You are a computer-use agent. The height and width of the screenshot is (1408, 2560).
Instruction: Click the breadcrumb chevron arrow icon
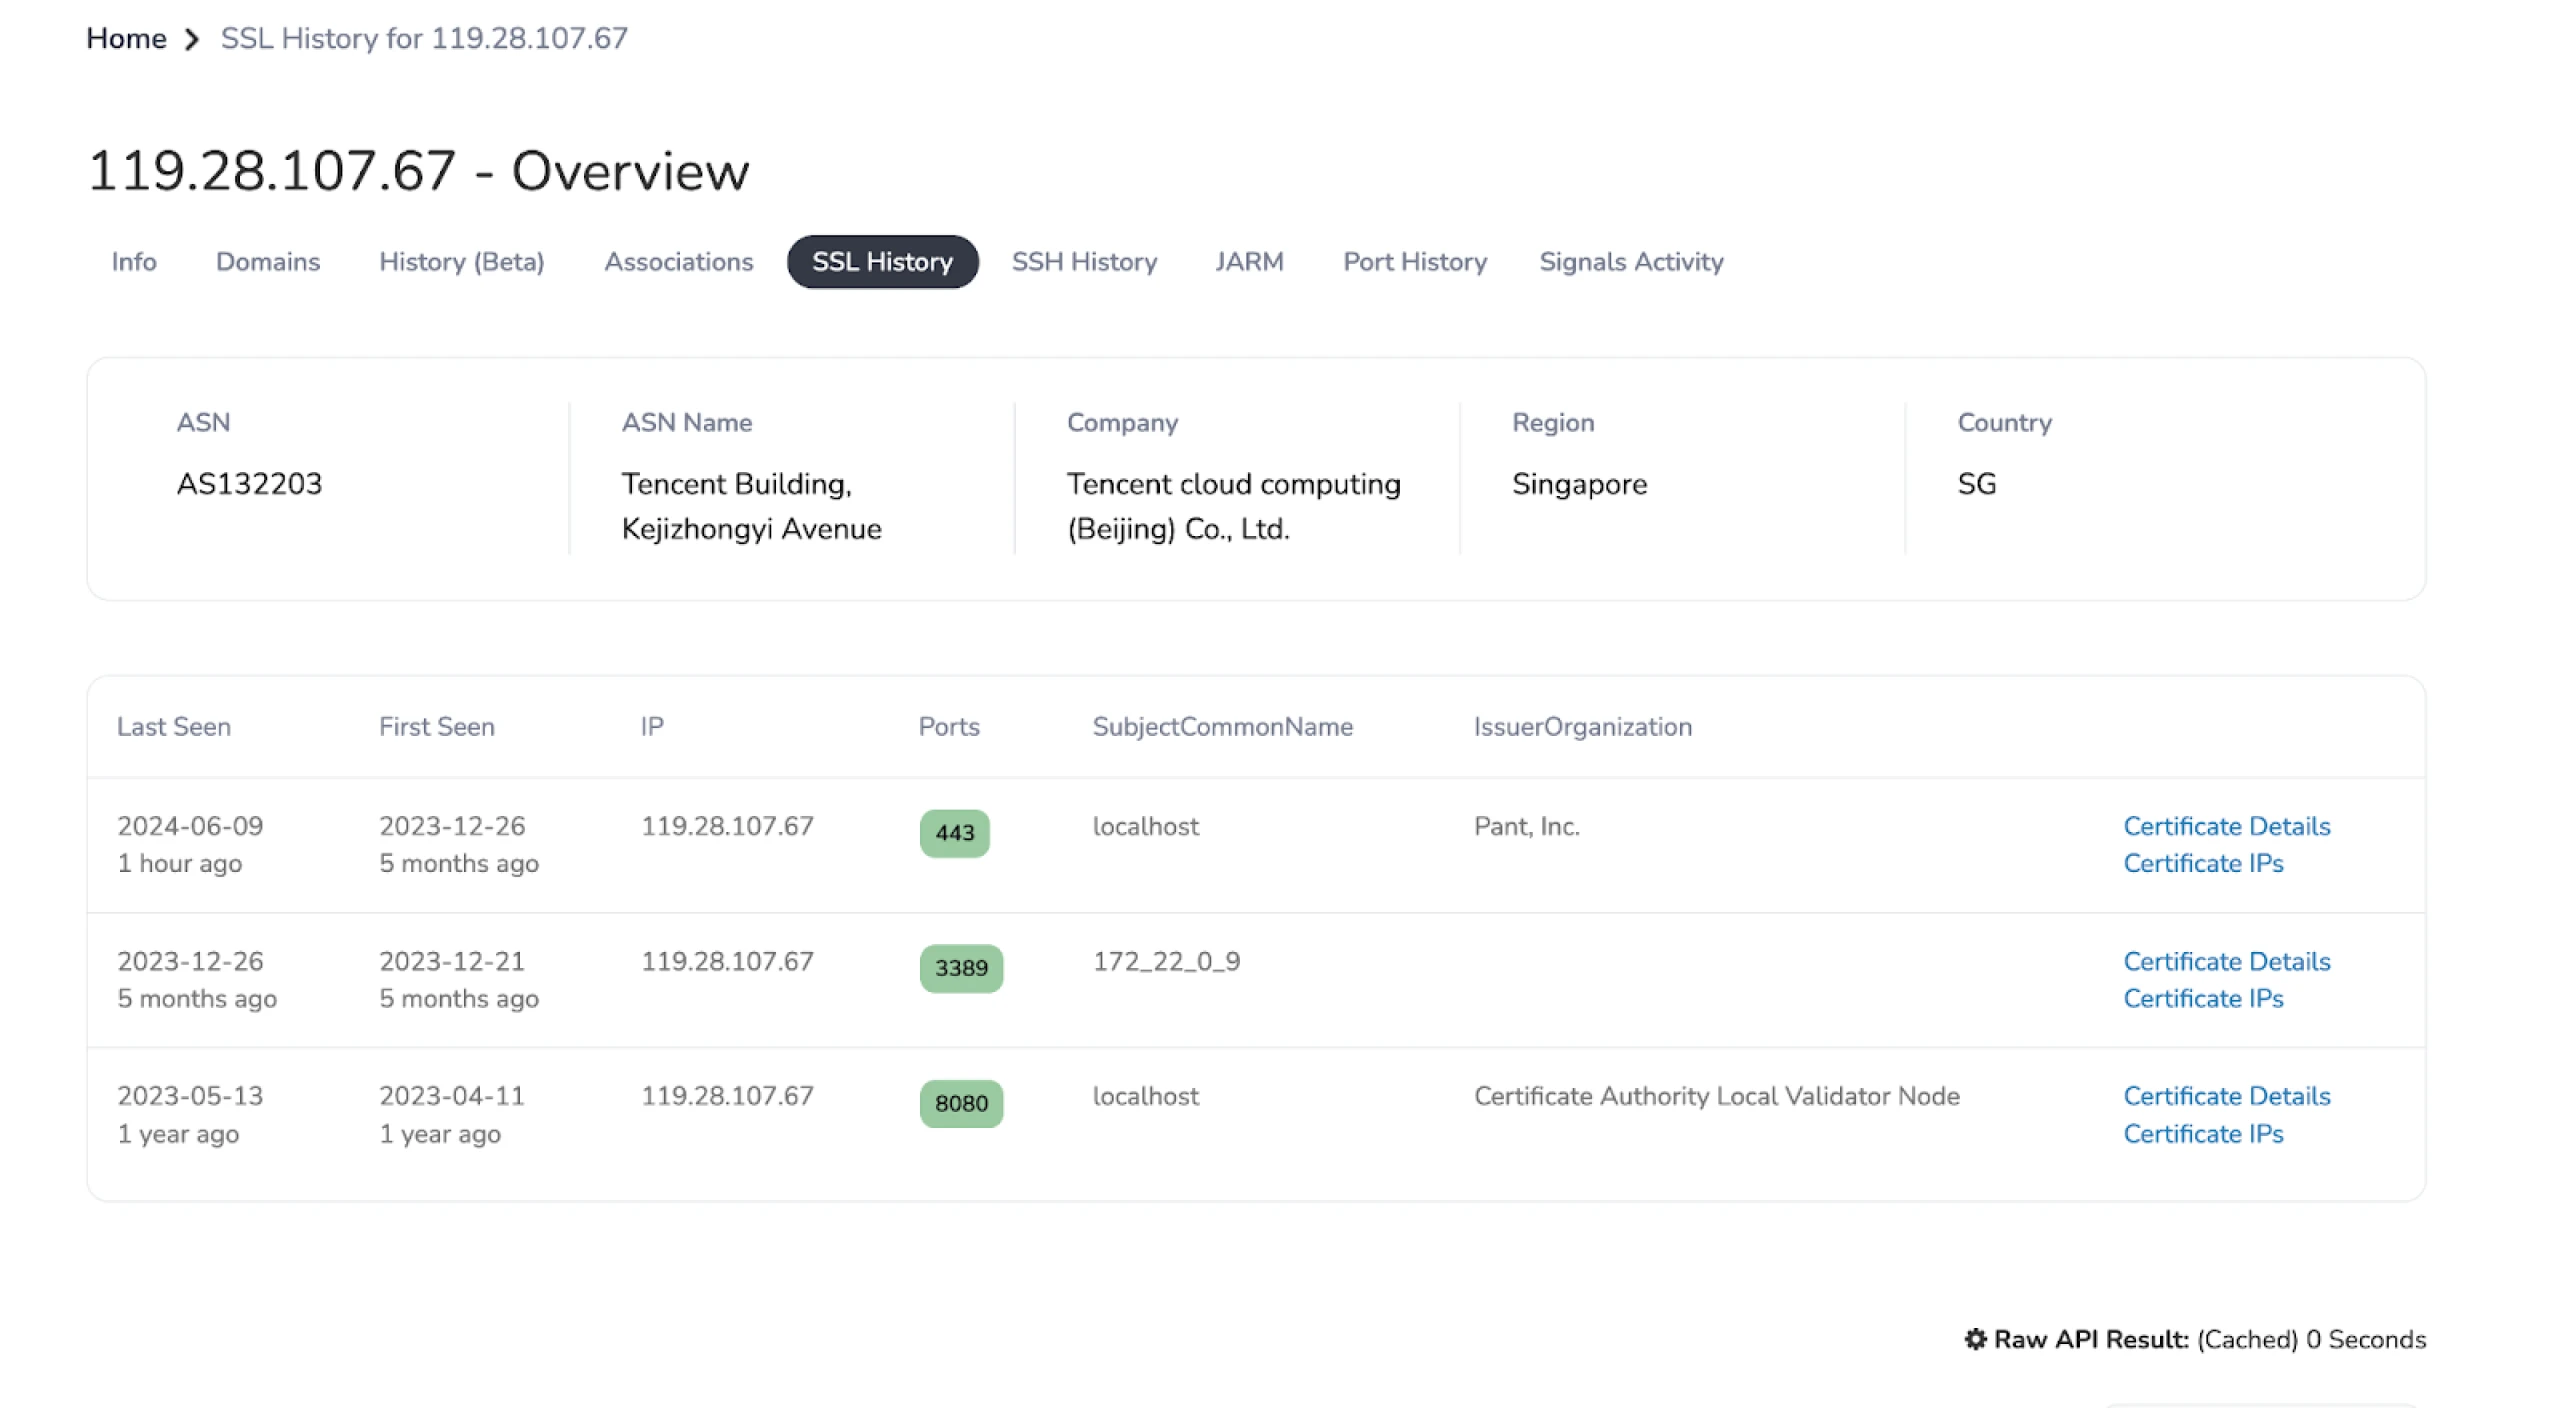pyautogui.click(x=192, y=39)
